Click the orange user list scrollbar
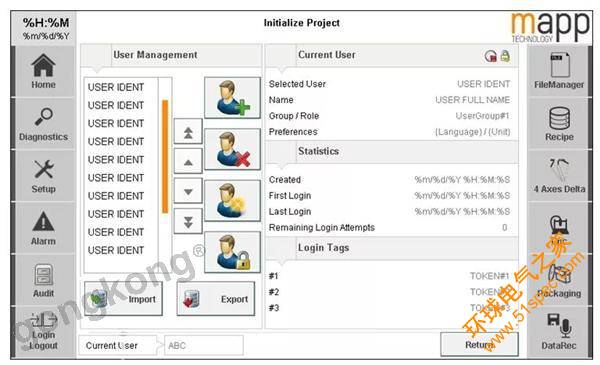The image size is (600, 365). click(165, 156)
